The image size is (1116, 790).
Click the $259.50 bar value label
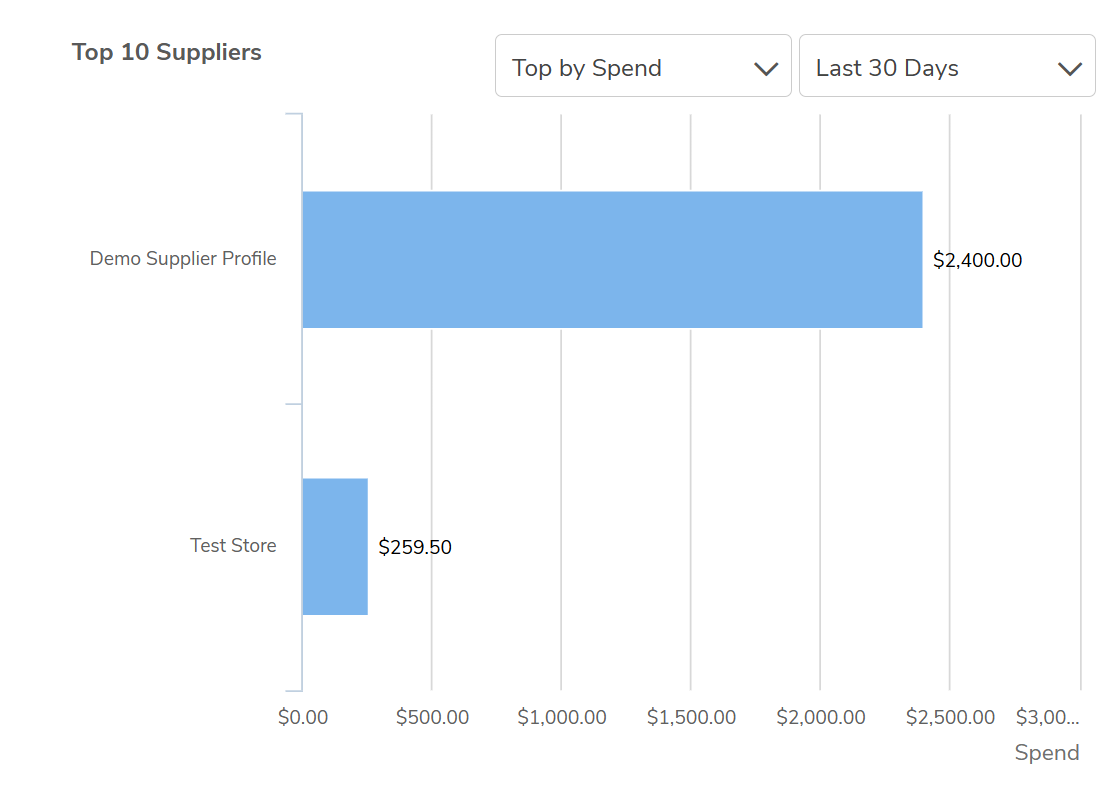click(x=415, y=548)
